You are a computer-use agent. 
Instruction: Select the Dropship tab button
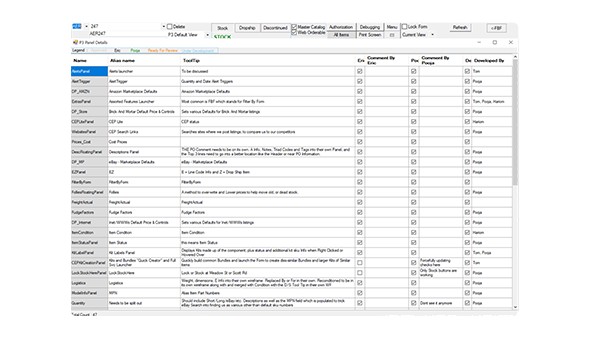247,28
